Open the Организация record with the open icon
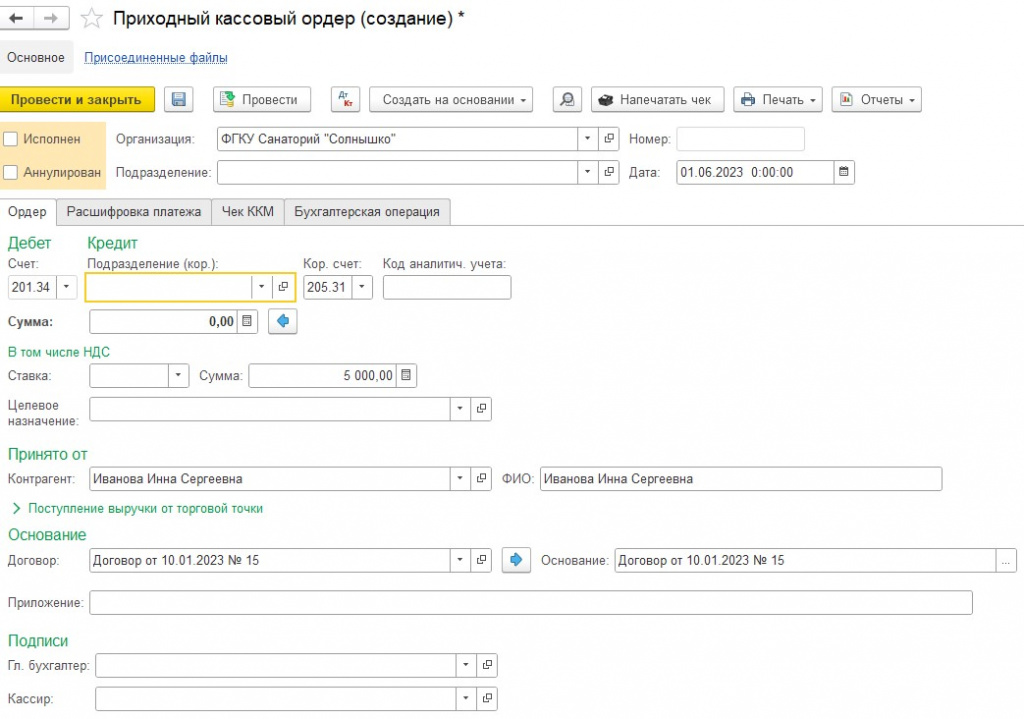Viewport: 1024px width, 719px height. click(609, 138)
